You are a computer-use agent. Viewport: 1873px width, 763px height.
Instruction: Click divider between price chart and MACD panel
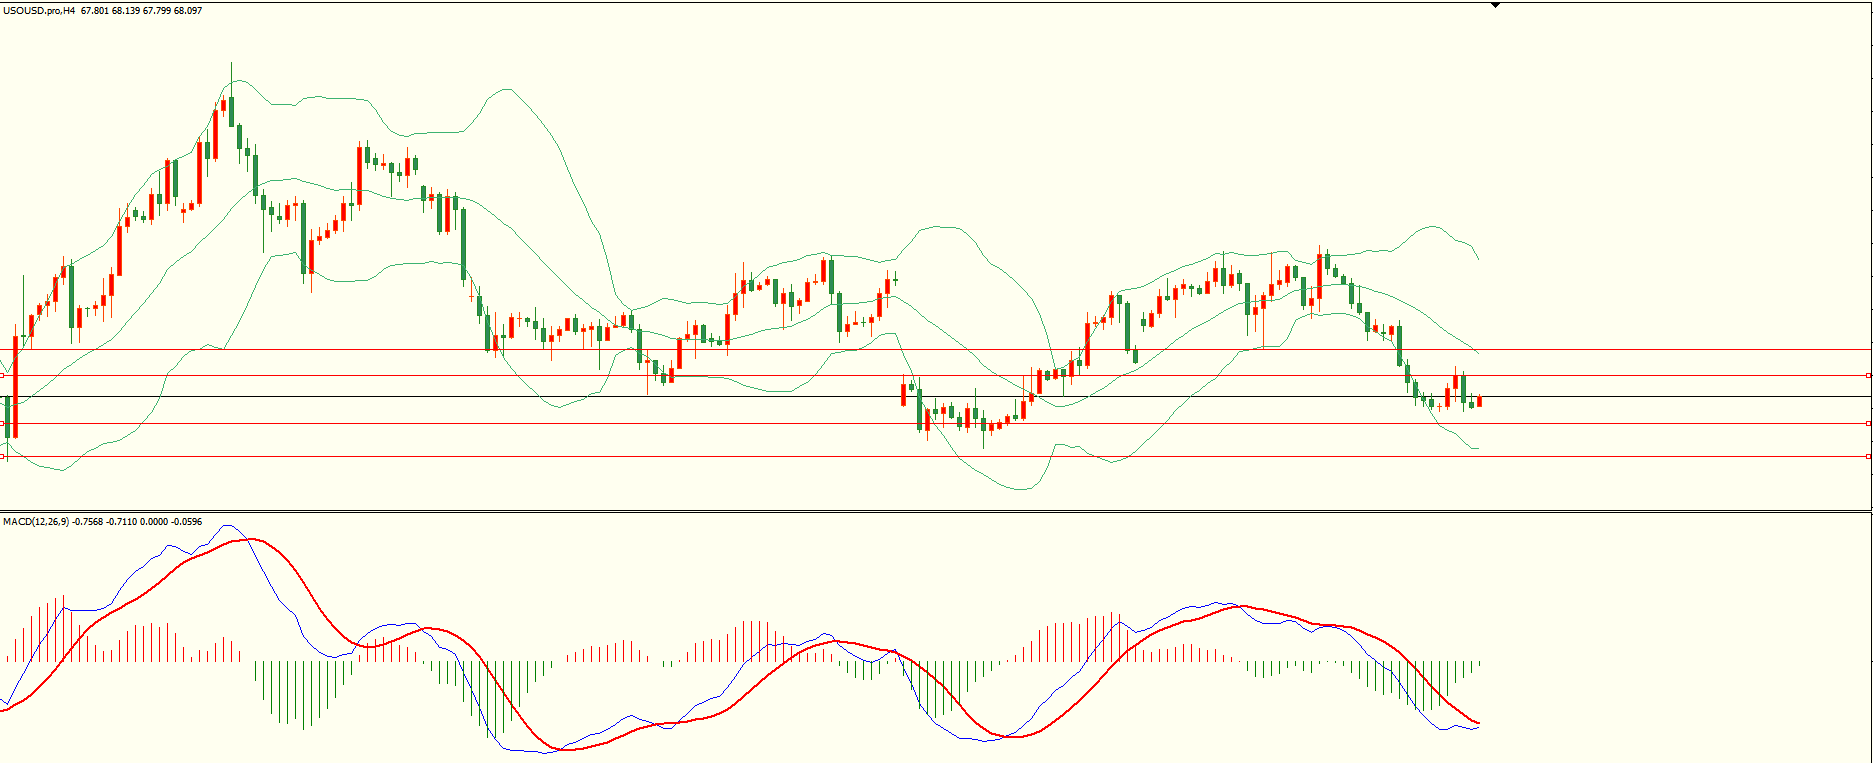coord(936,512)
